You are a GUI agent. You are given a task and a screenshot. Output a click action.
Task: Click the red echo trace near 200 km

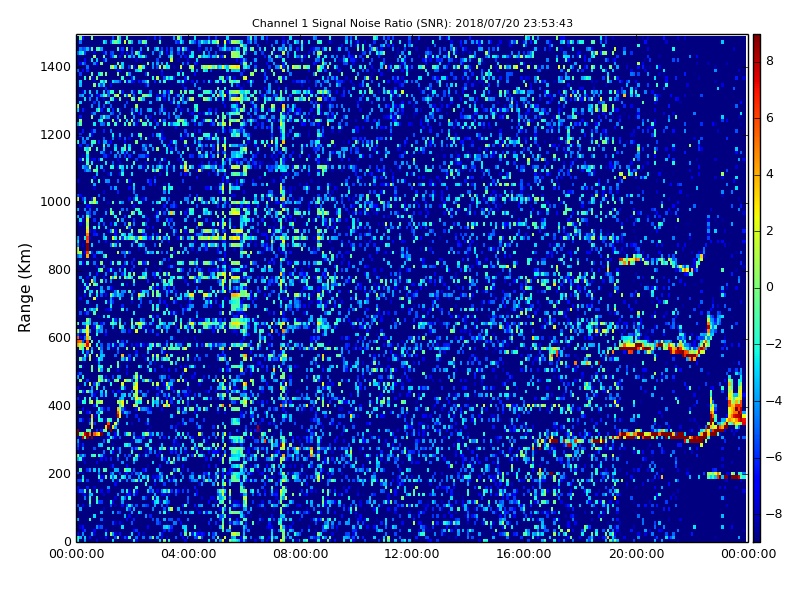[727, 476]
